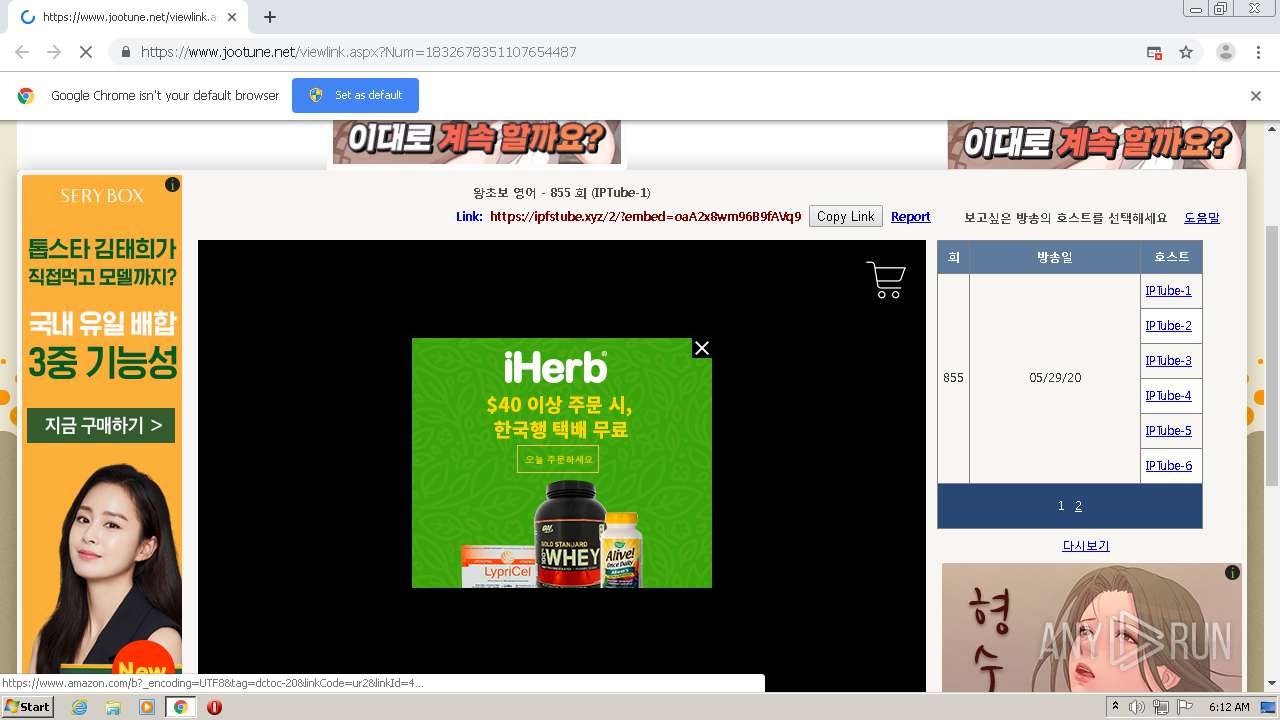
Task: Open a new tab with the plus button
Action: [270, 17]
